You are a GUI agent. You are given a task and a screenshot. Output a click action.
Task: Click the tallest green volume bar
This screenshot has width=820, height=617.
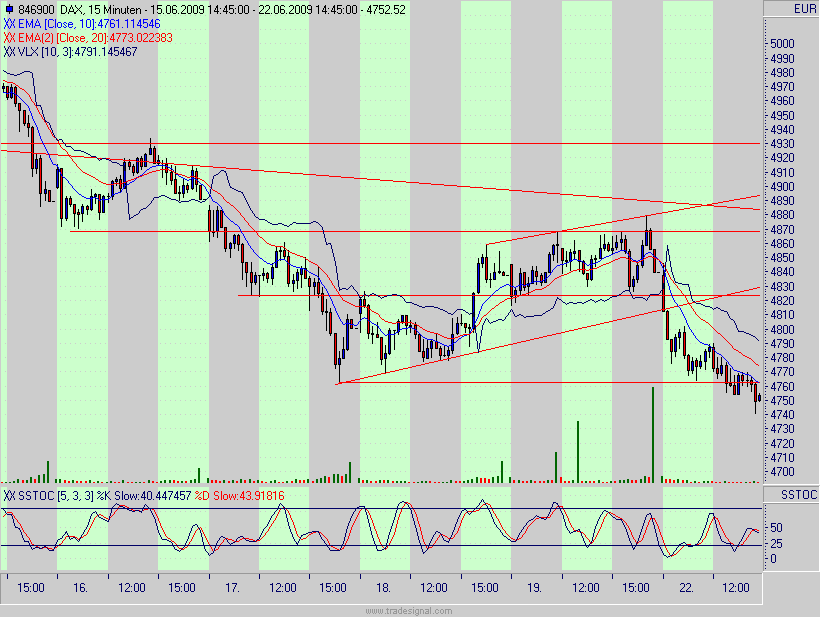pos(653,435)
